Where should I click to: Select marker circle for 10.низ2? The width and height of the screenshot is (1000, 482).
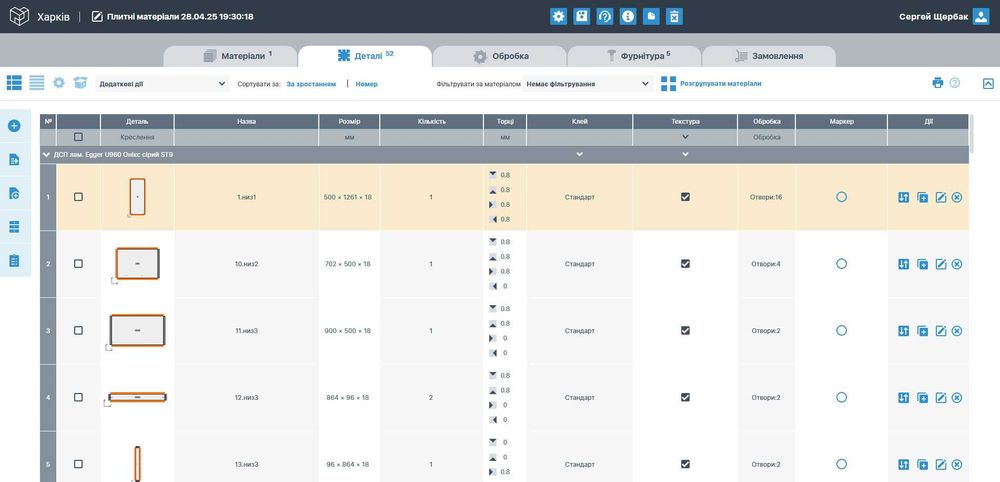[x=841, y=263]
